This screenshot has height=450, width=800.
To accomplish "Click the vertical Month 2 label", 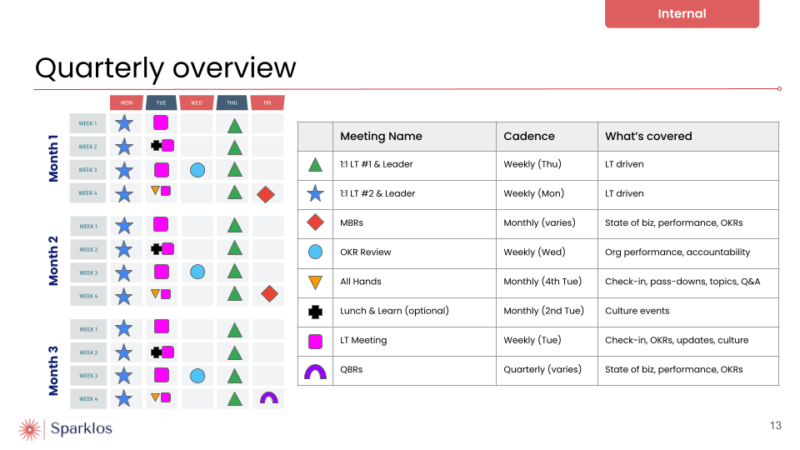I will (x=54, y=261).
